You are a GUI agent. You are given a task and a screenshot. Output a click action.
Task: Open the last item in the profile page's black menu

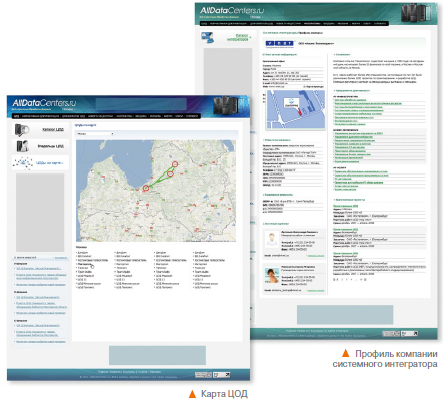[380, 23]
